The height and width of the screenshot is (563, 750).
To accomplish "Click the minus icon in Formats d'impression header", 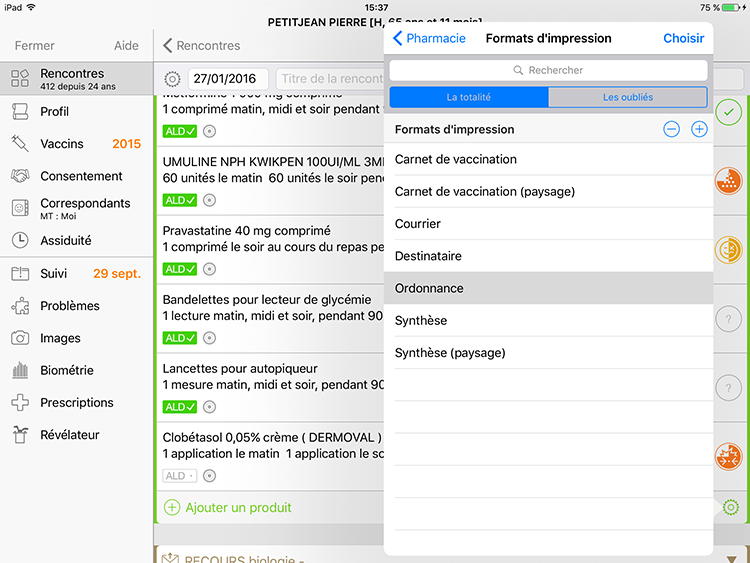I will pos(672,130).
